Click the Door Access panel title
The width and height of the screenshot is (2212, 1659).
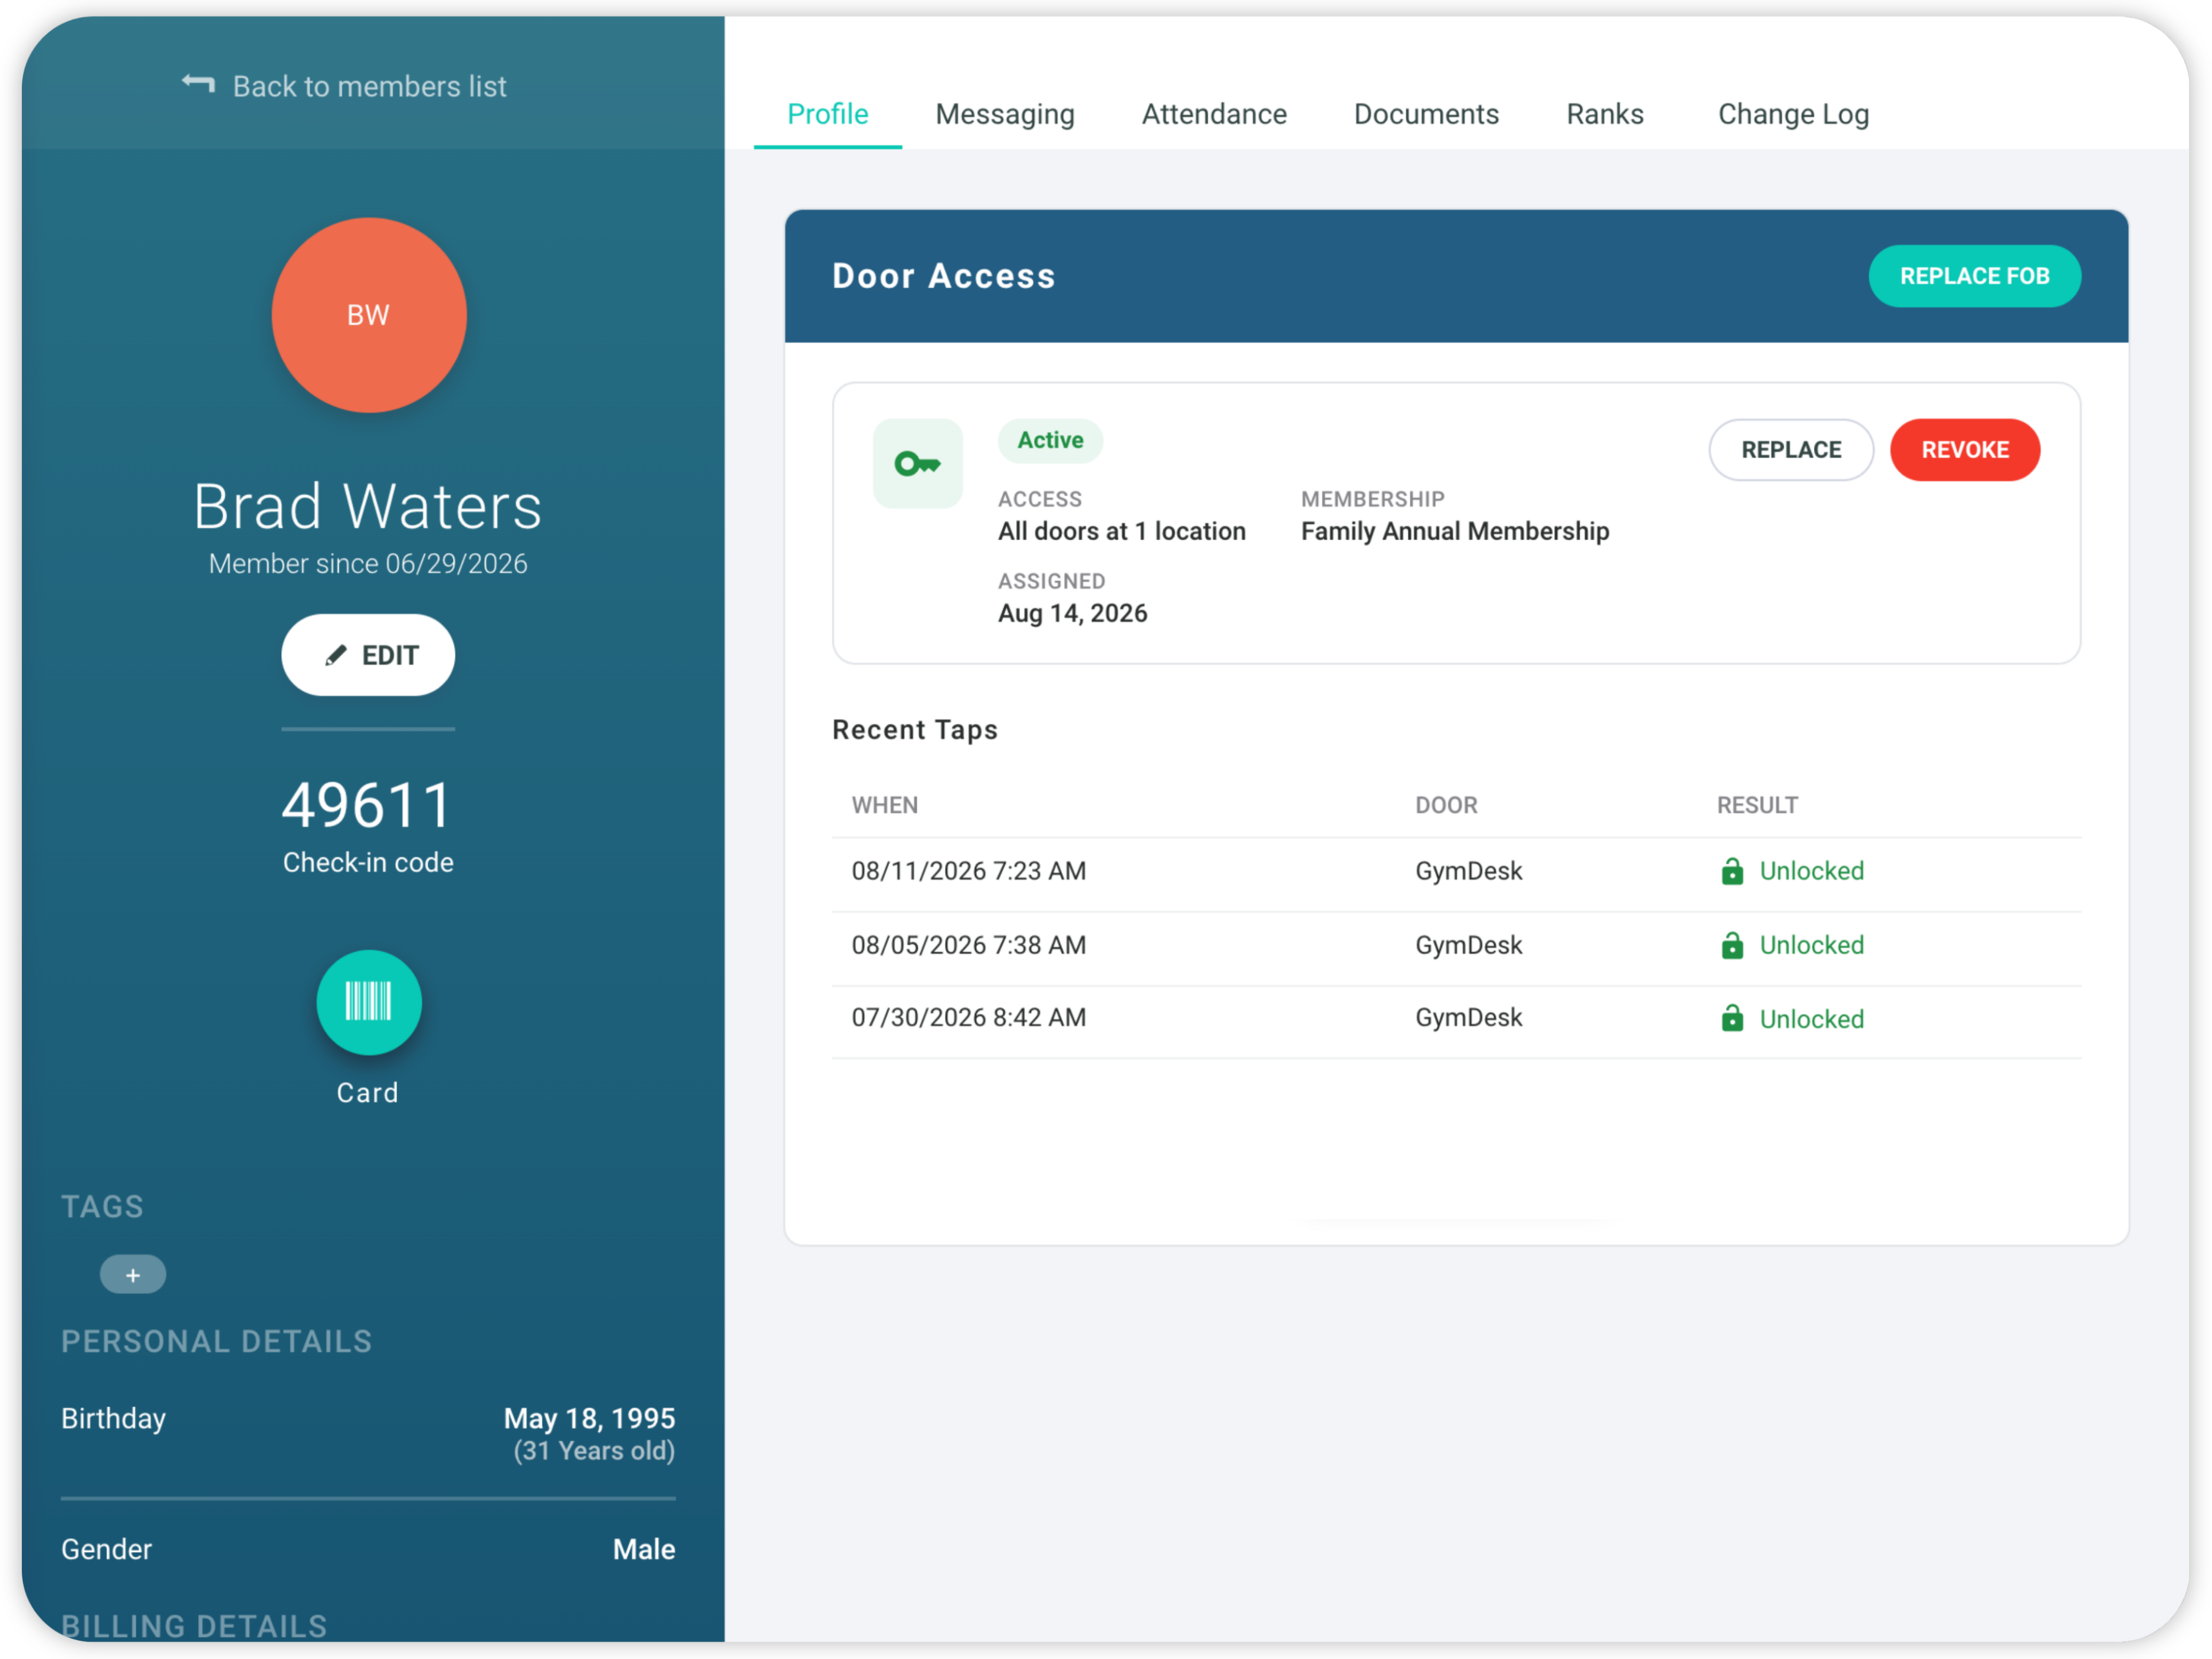[x=943, y=276]
